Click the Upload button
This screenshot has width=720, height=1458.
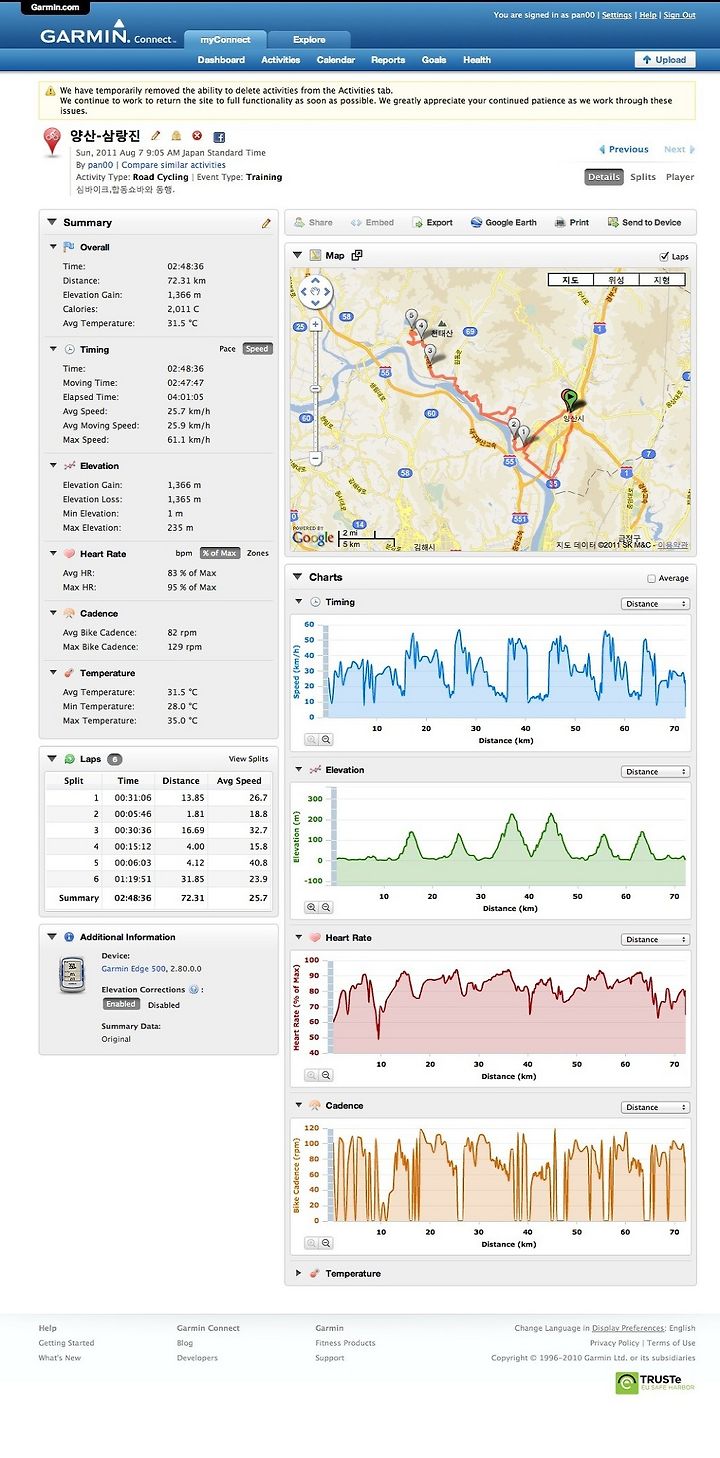[x=665, y=60]
